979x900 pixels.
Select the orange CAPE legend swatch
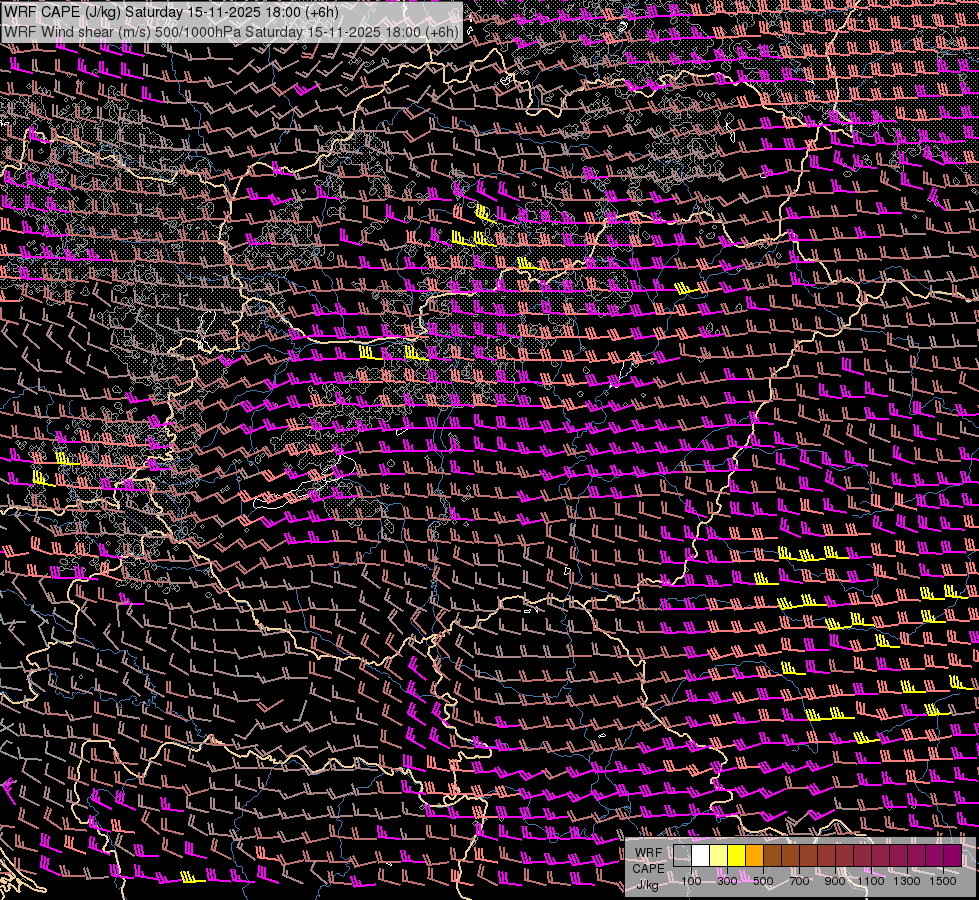[x=754, y=856]
